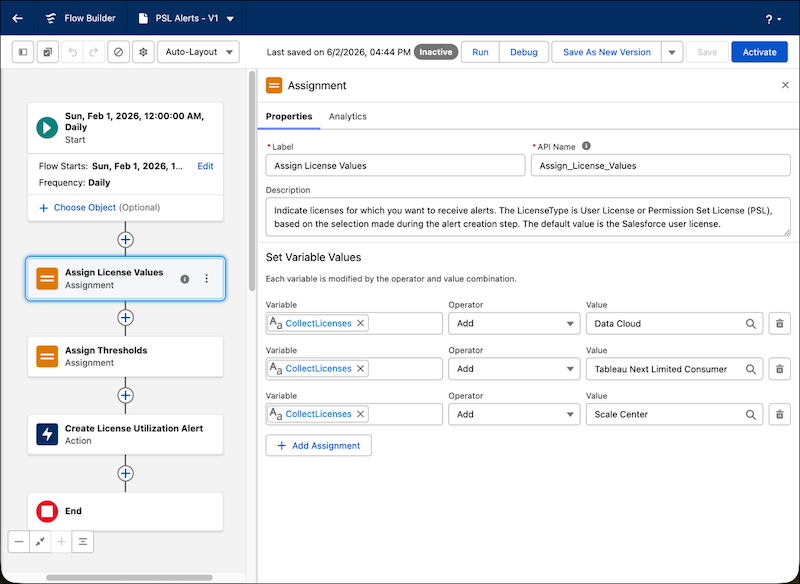The width and height of the screenshot is (800, 584).
Task: Click the fit-to-view zoom icon
Action: tap(40, 542)
